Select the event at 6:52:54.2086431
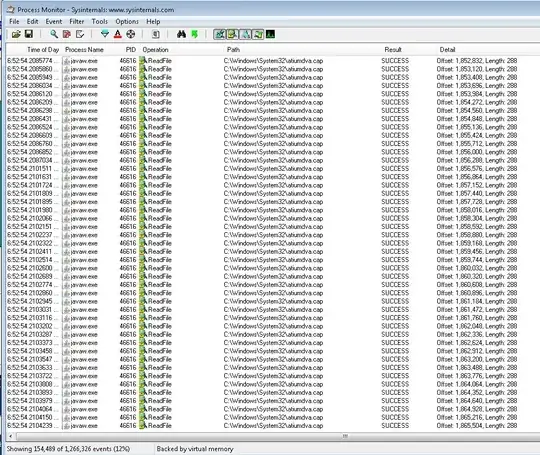The width and height of the screenshot is (540, 455). pyautogui.click(x=273, y=119)
